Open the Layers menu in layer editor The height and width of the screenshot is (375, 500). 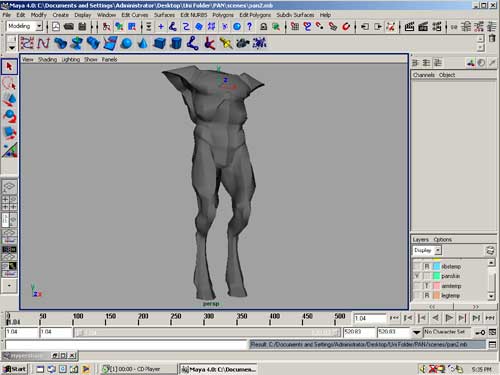(420, 240)
